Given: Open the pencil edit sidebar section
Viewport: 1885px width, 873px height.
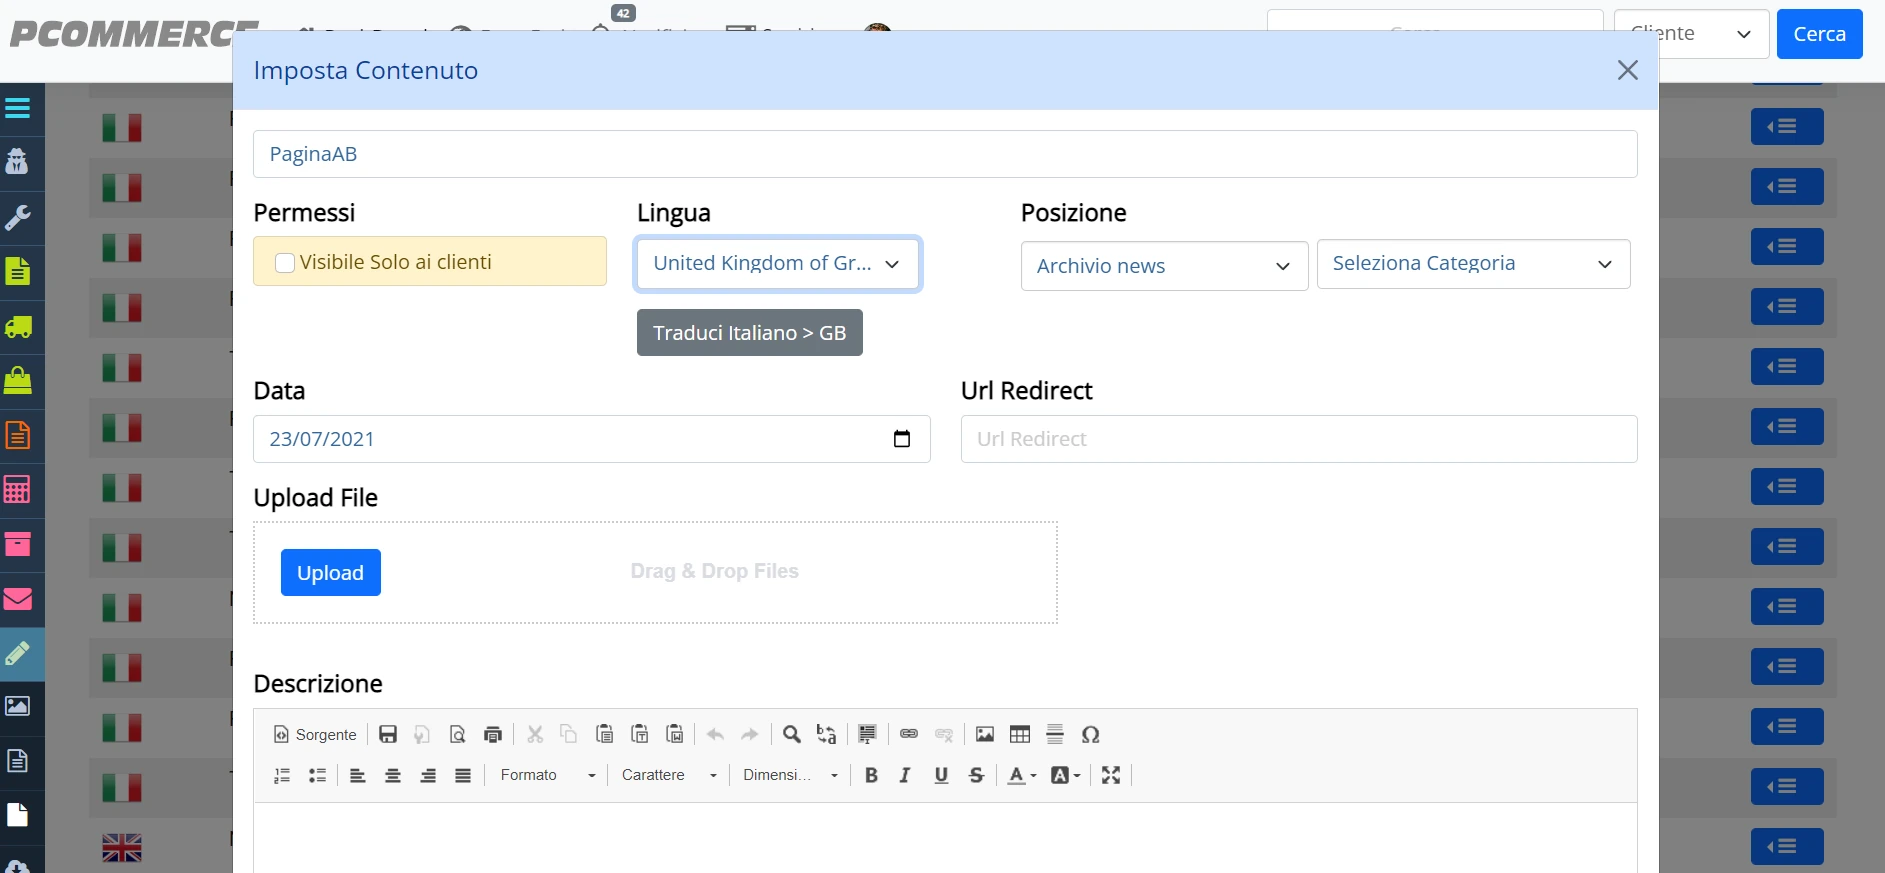Looking at the screenshot, I should coord(18,653).
